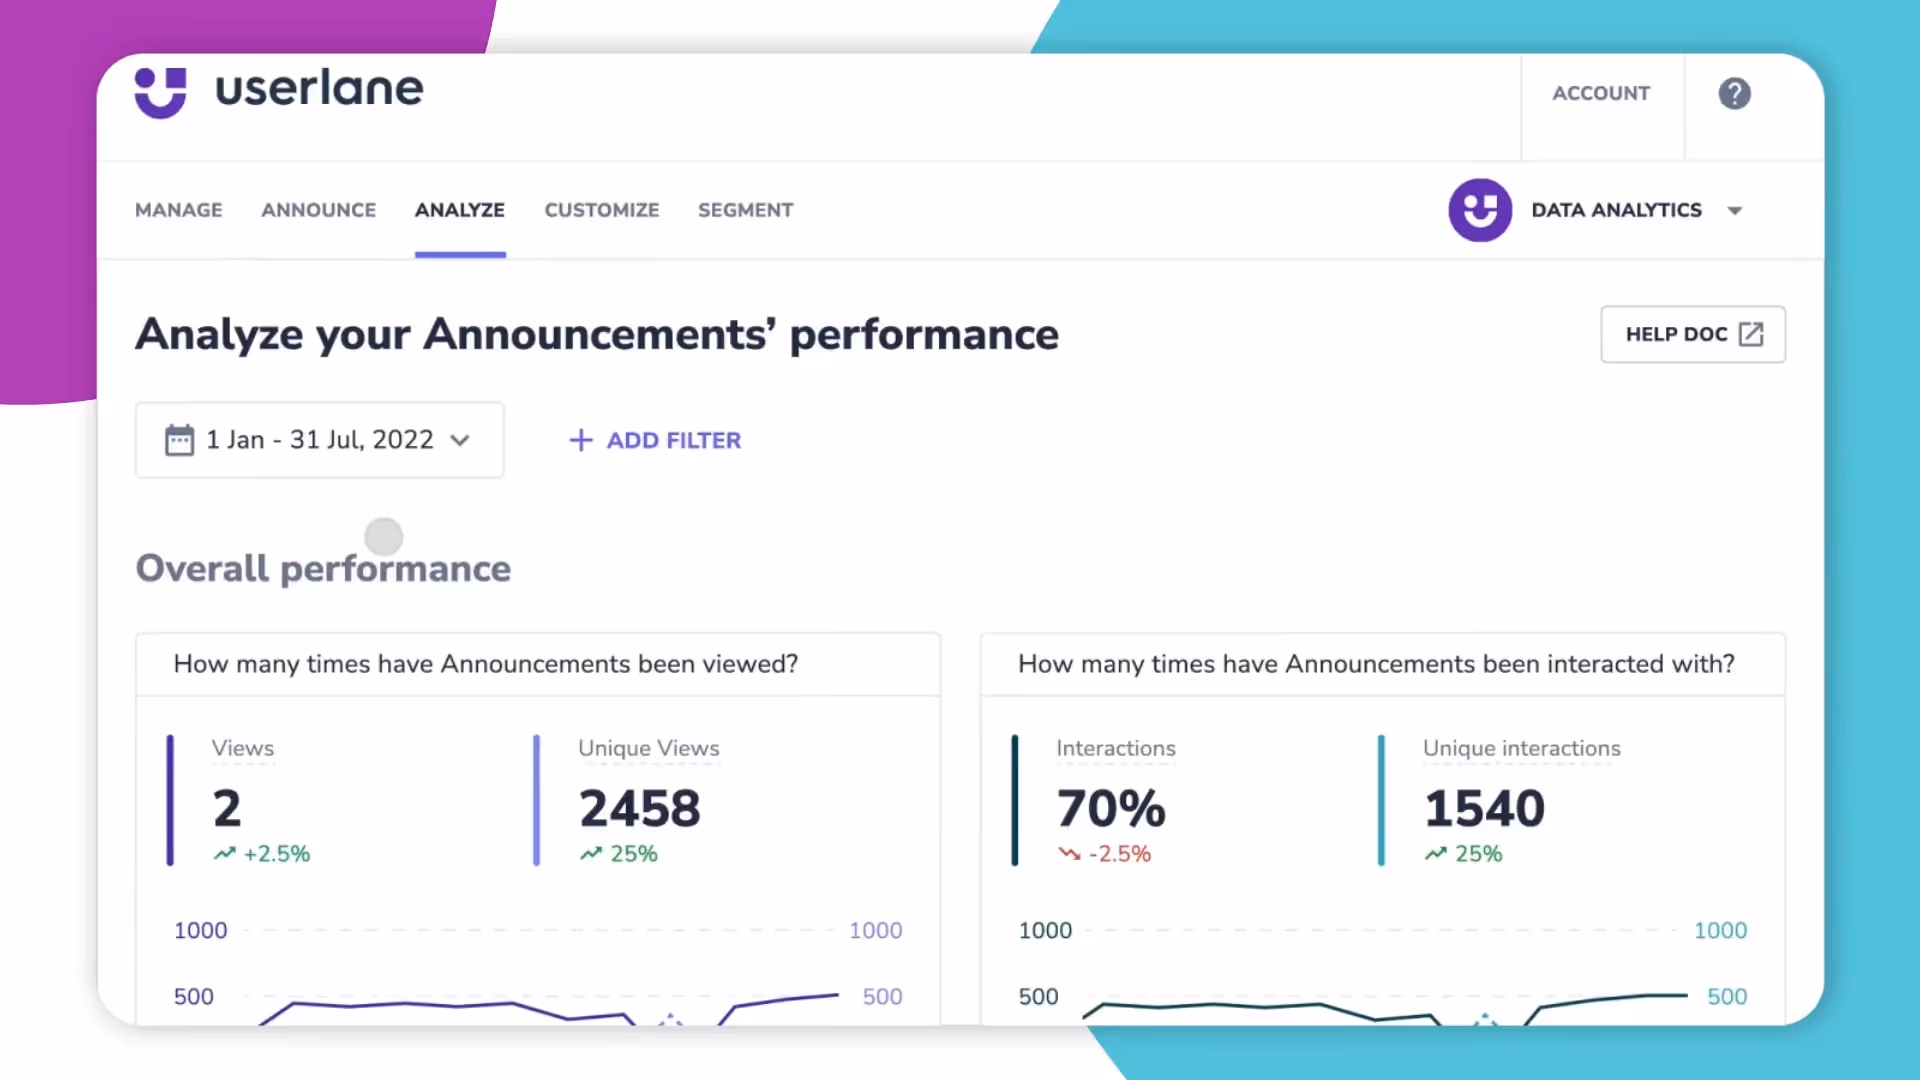
Task: Click the Add Filter button
Action: point(655,440)
